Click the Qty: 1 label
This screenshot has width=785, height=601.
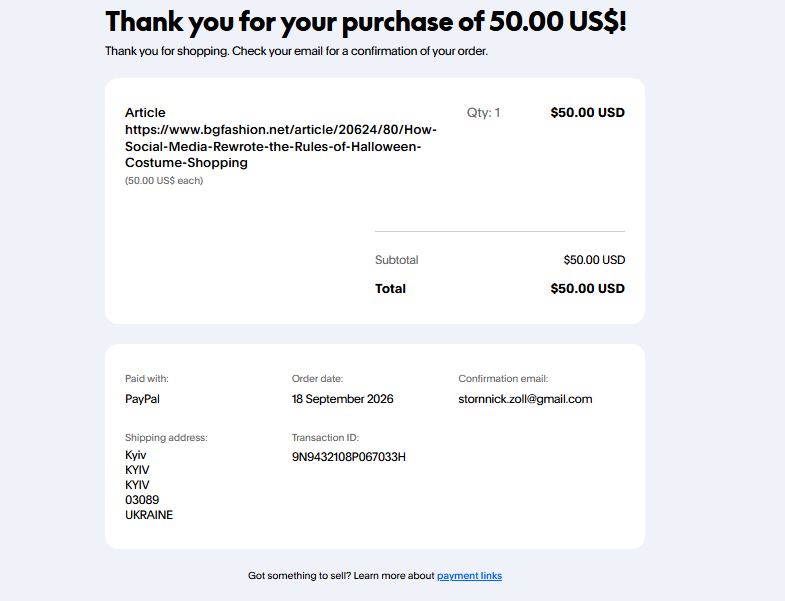pyautogui.click(x=483, y=113)
